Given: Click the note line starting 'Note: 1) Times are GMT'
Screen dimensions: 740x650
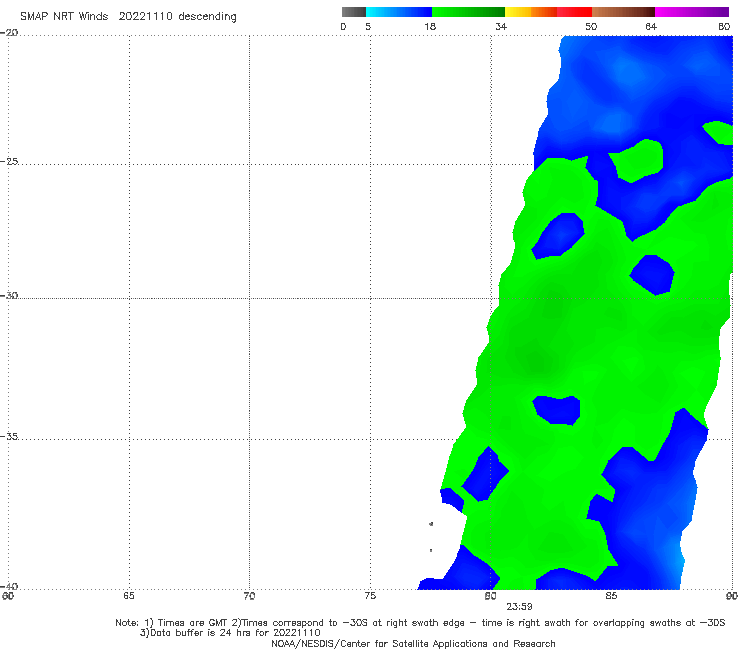Looking at the screenshot, I should pos(420,623).
